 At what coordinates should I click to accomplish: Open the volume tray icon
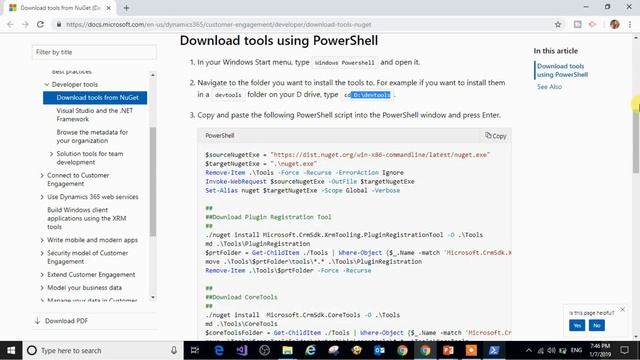(551, 351)
